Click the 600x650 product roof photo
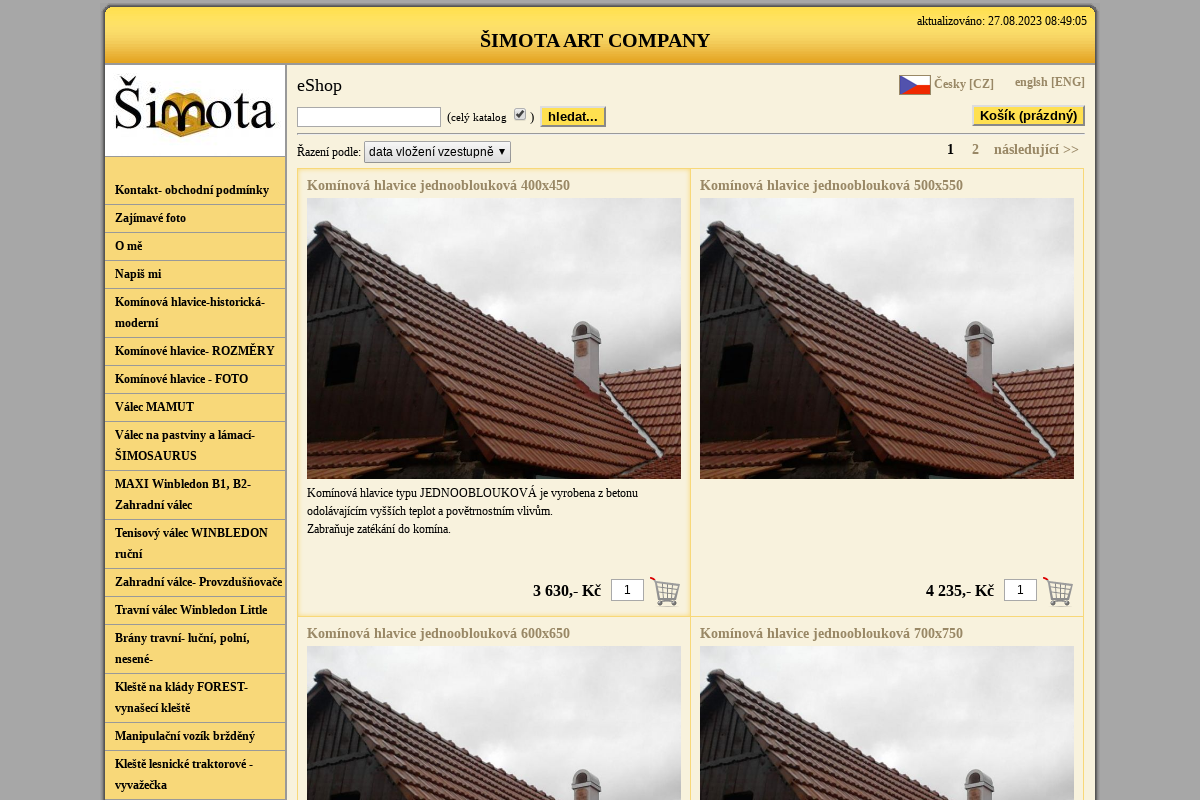This screenshot has height=800, width=1200. (x=494, y=723)
